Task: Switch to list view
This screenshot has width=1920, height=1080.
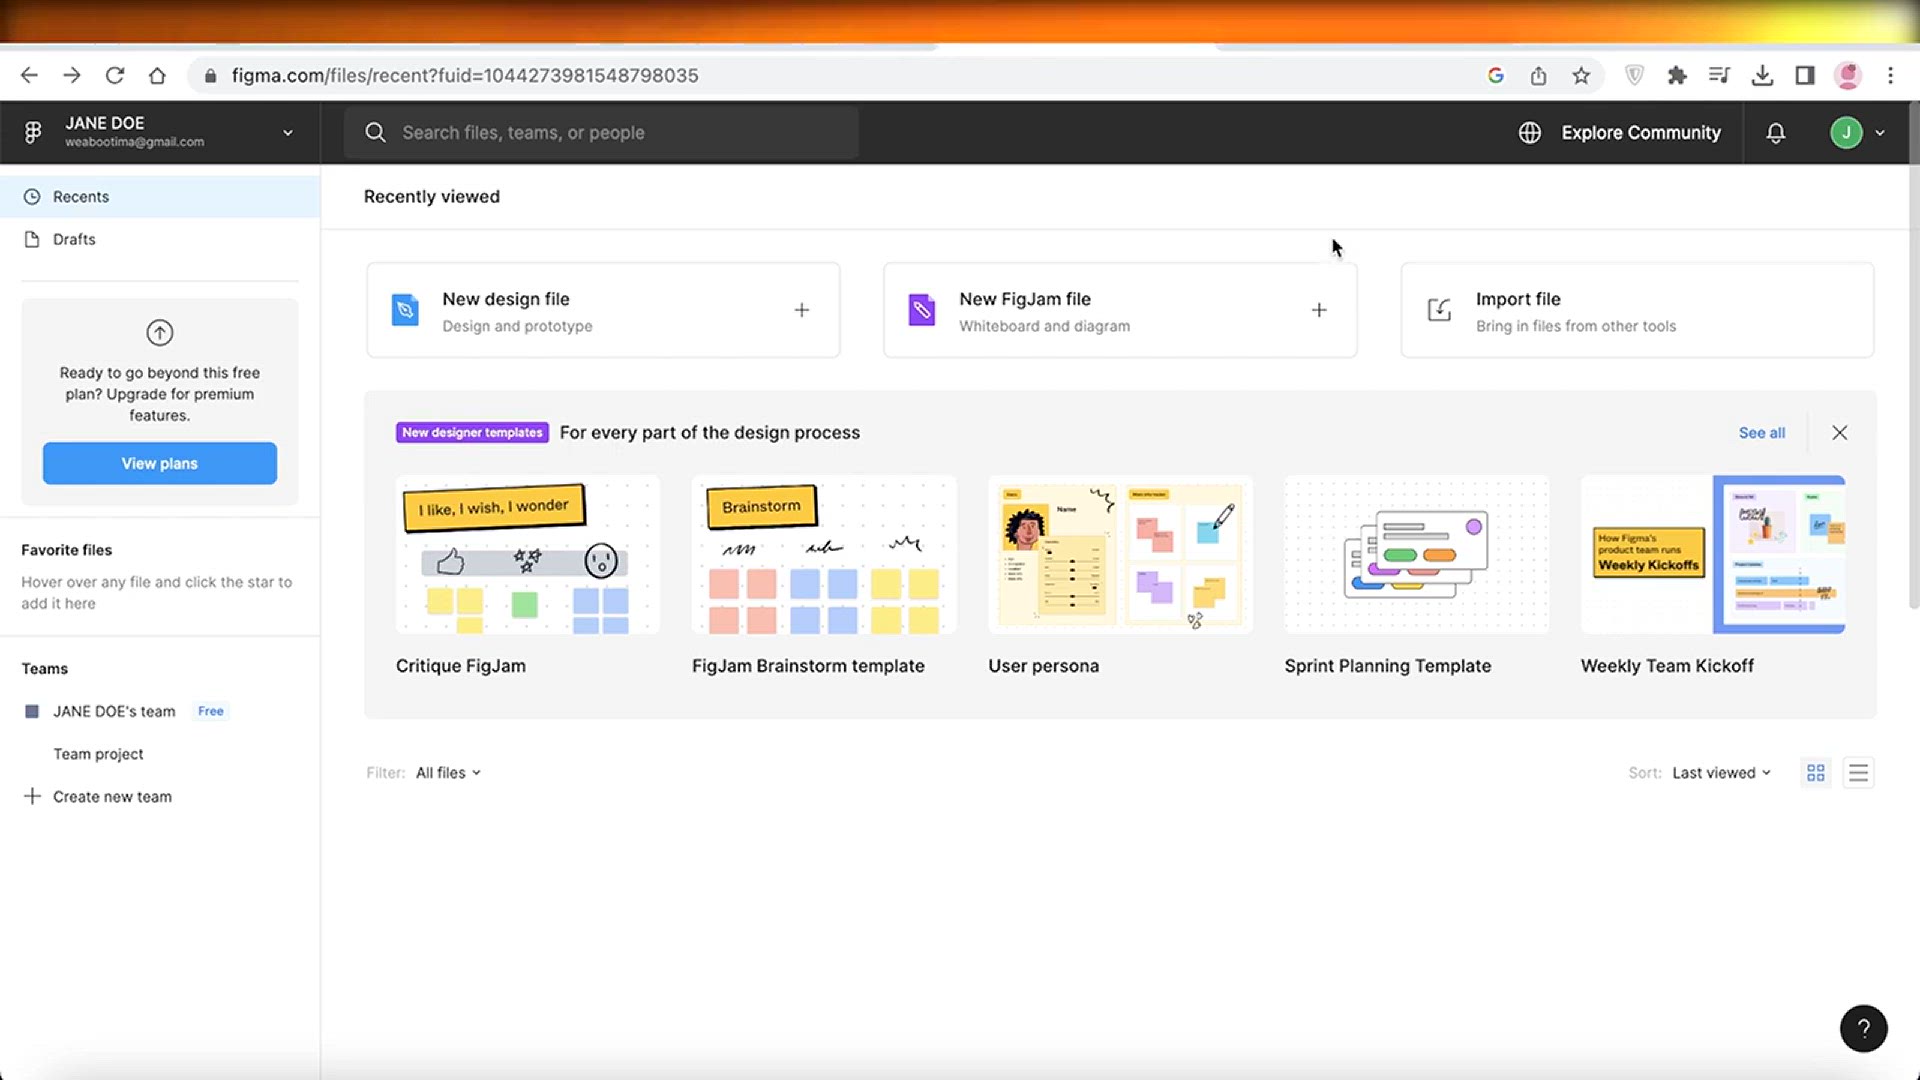Action: pos(1858,773)
